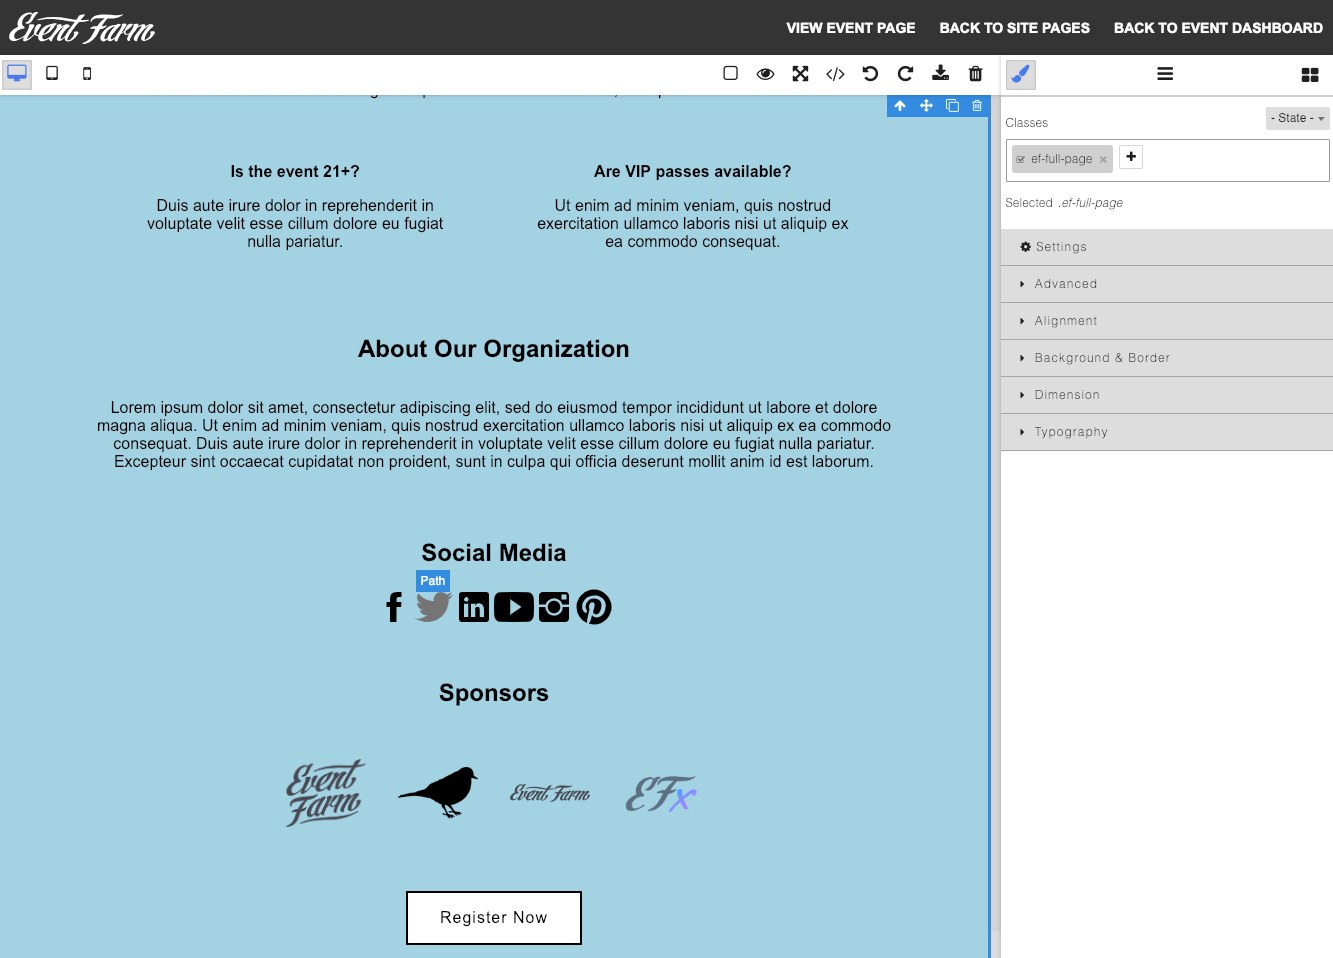Clear canvas with trash icon in toolbar
1333x958 pixels.
pyautogui.click(x=976, y=74)
